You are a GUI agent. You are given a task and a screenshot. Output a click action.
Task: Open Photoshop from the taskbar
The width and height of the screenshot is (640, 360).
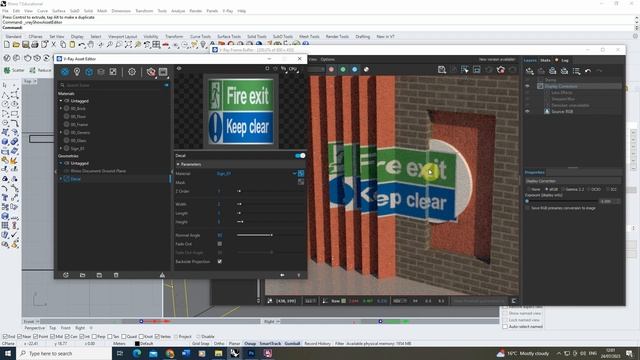[251, 353]
